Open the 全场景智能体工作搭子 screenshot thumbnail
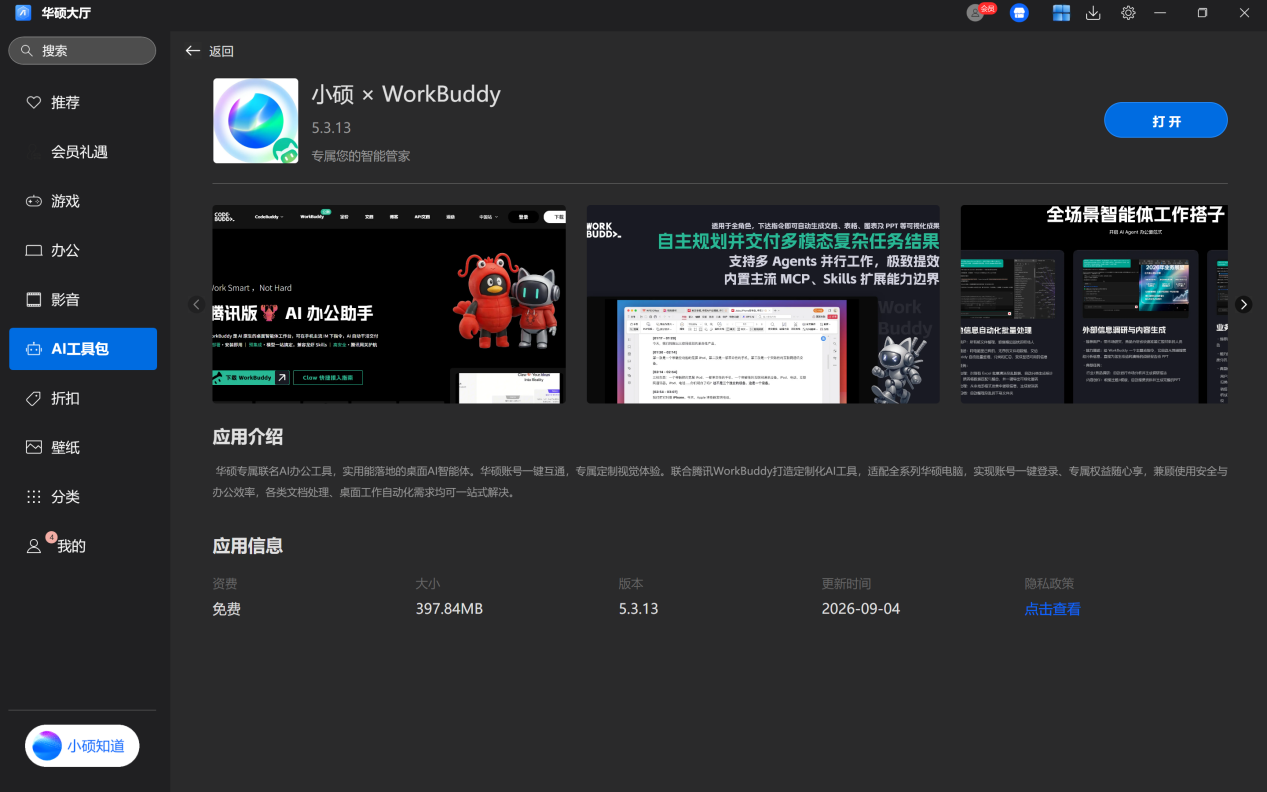This screenshot has height=792, width=1267. (x=1094, y=304)
